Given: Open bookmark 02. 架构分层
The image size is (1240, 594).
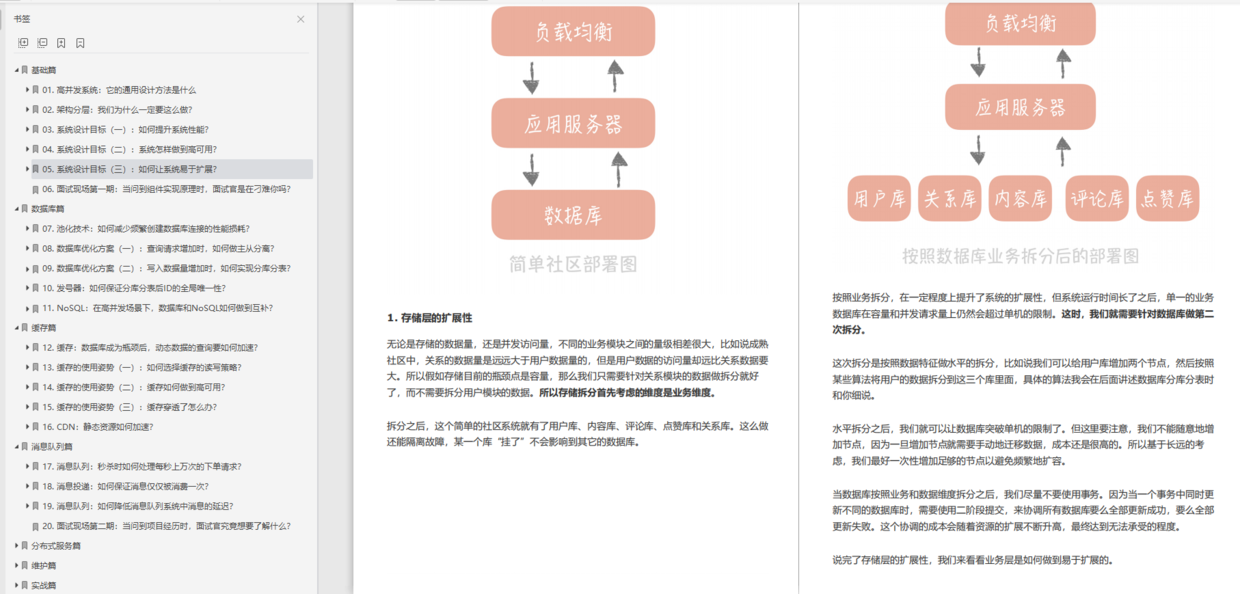Looking at the screenshot, I should pos(117,110).
